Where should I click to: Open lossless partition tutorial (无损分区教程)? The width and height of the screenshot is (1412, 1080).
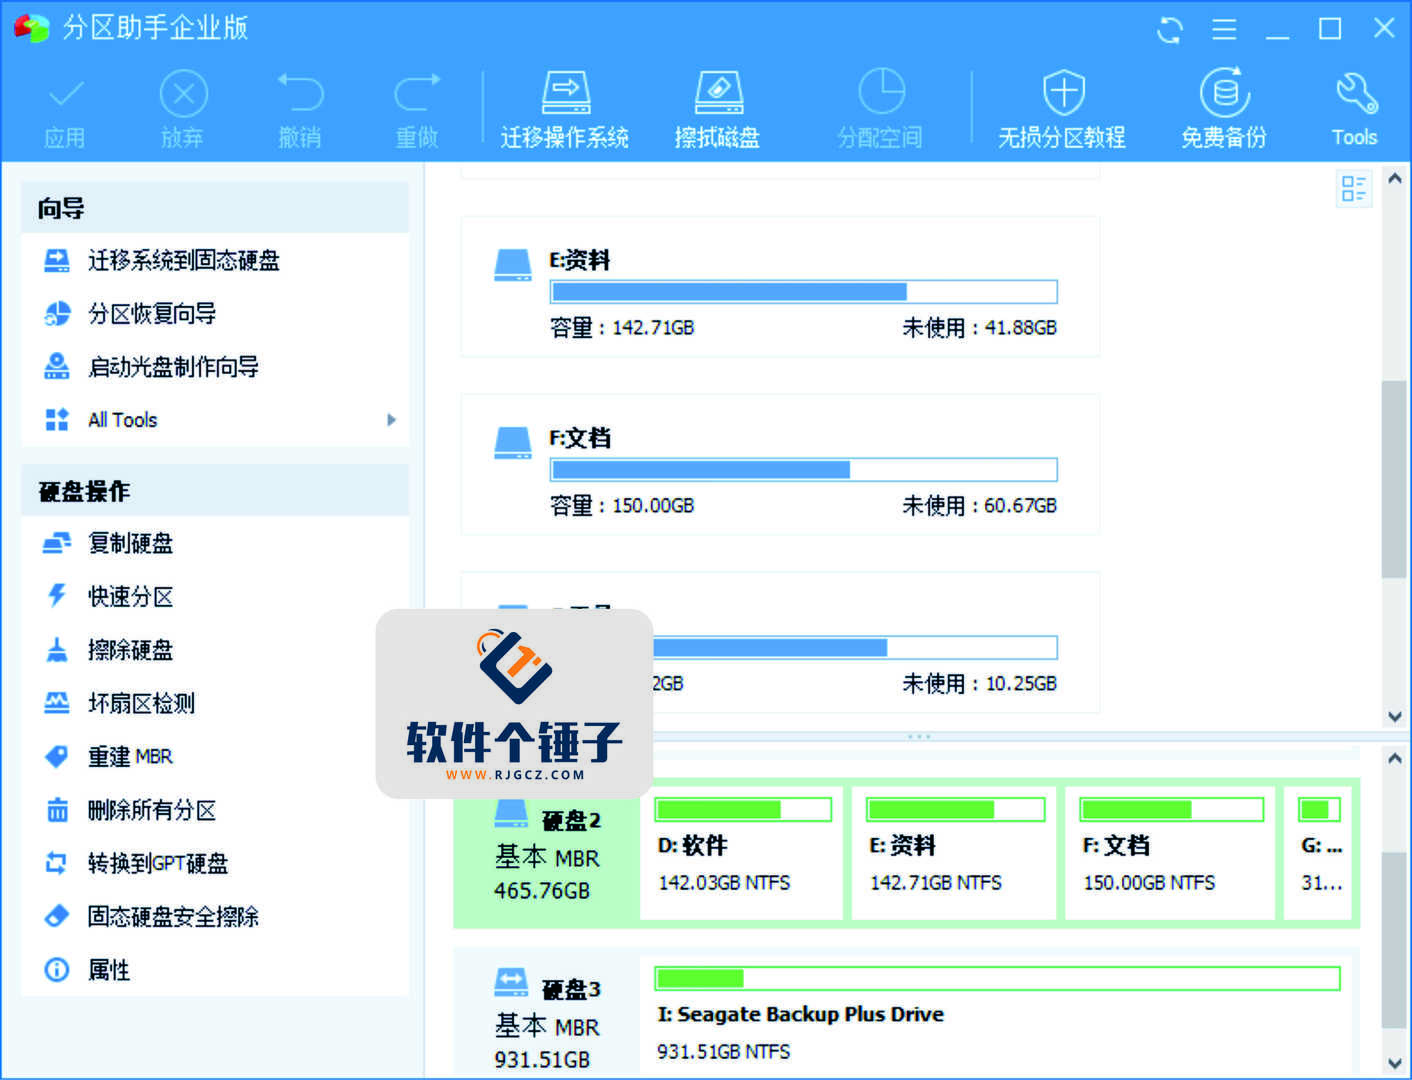coord(1062,110)
